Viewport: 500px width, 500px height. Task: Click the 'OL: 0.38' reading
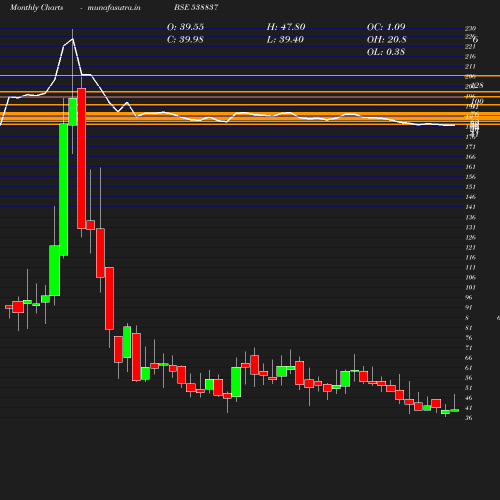coord(386,52)
